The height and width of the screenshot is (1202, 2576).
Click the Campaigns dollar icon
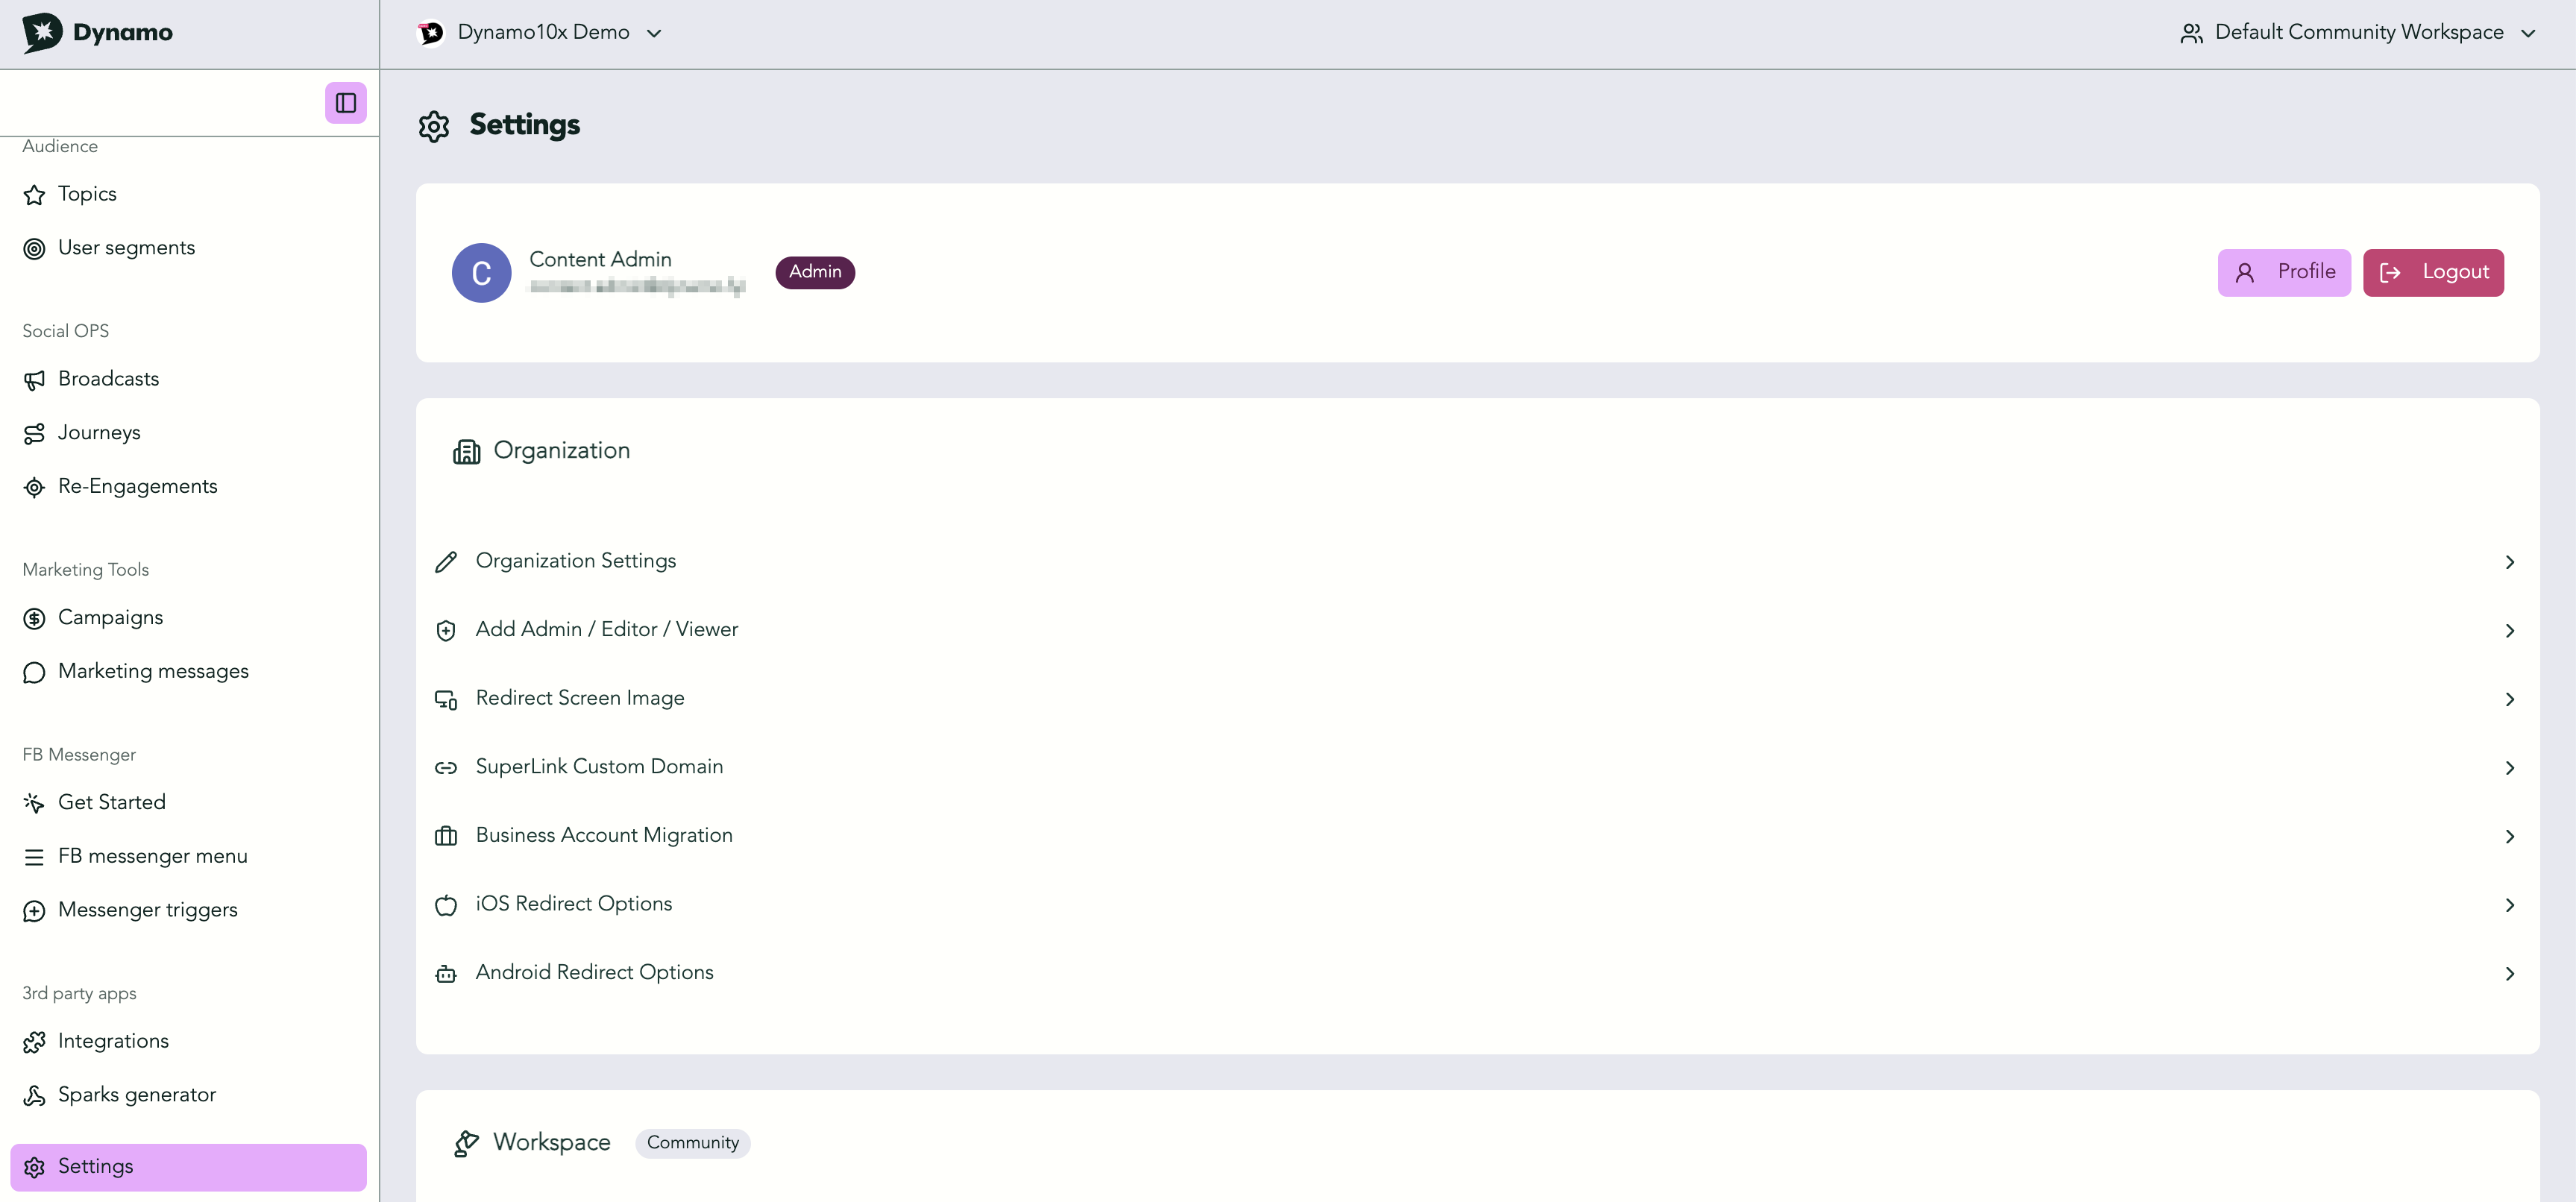[x=34, y=618]
